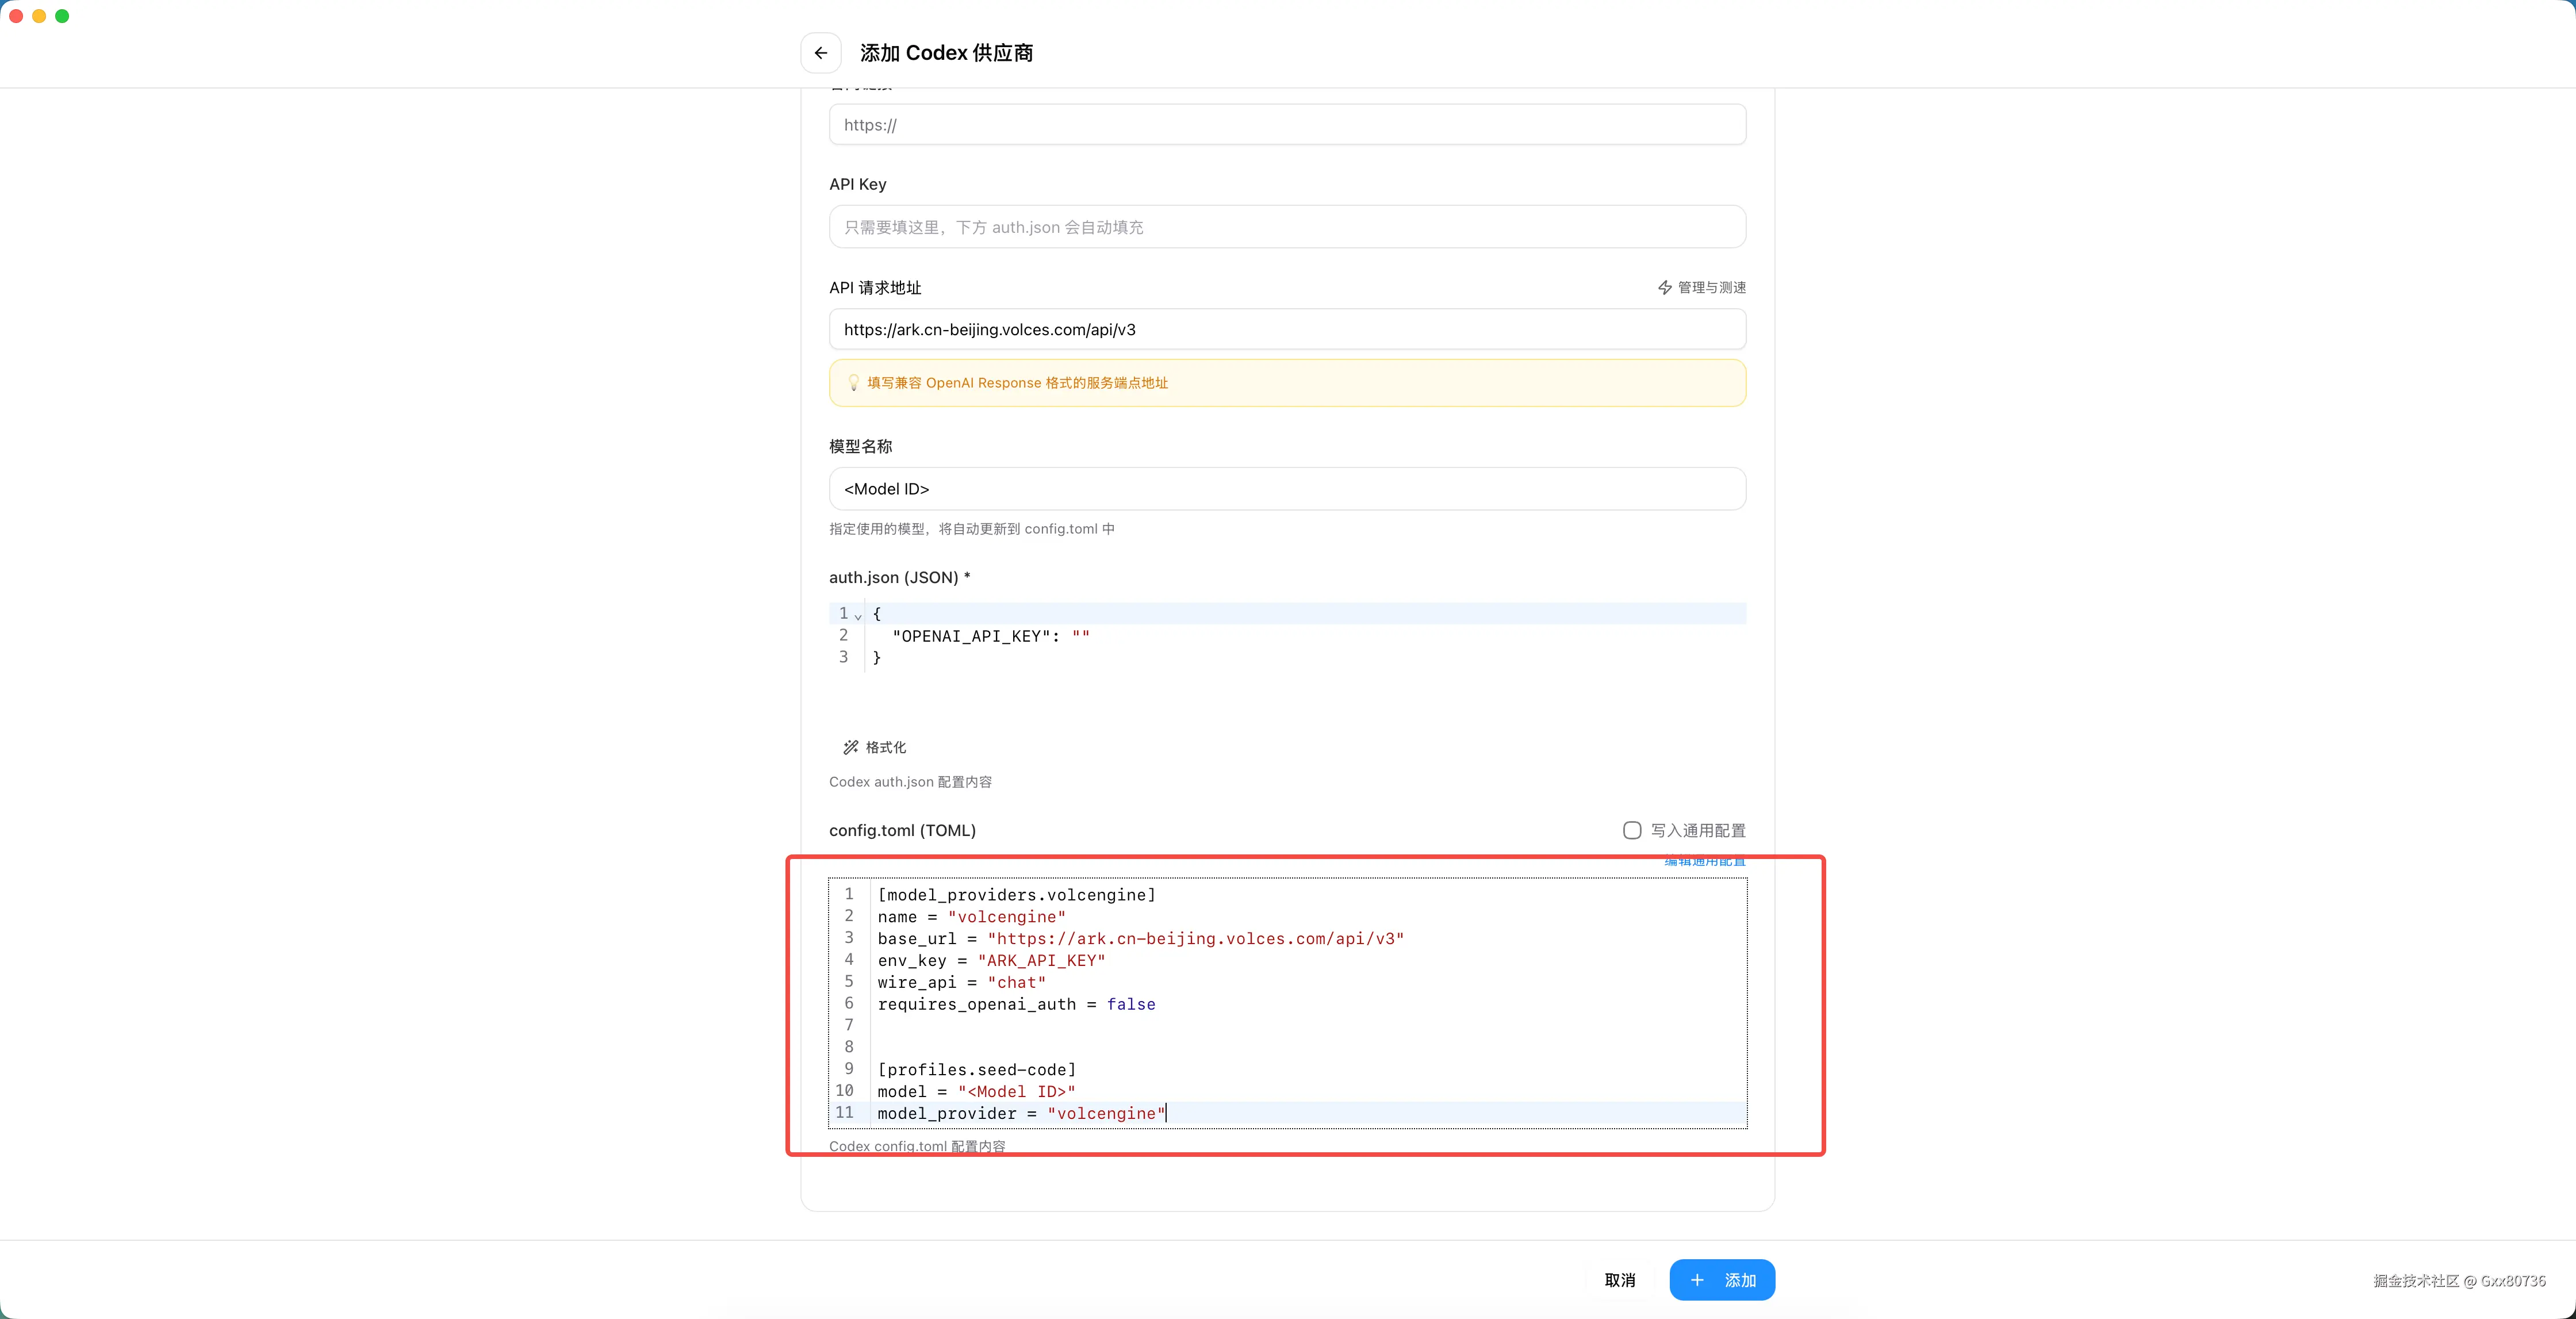This screenshot has width=2576, height=1319.
Task: Enable the 写入通用配置 checkbox
Action: coord(1632,830)
